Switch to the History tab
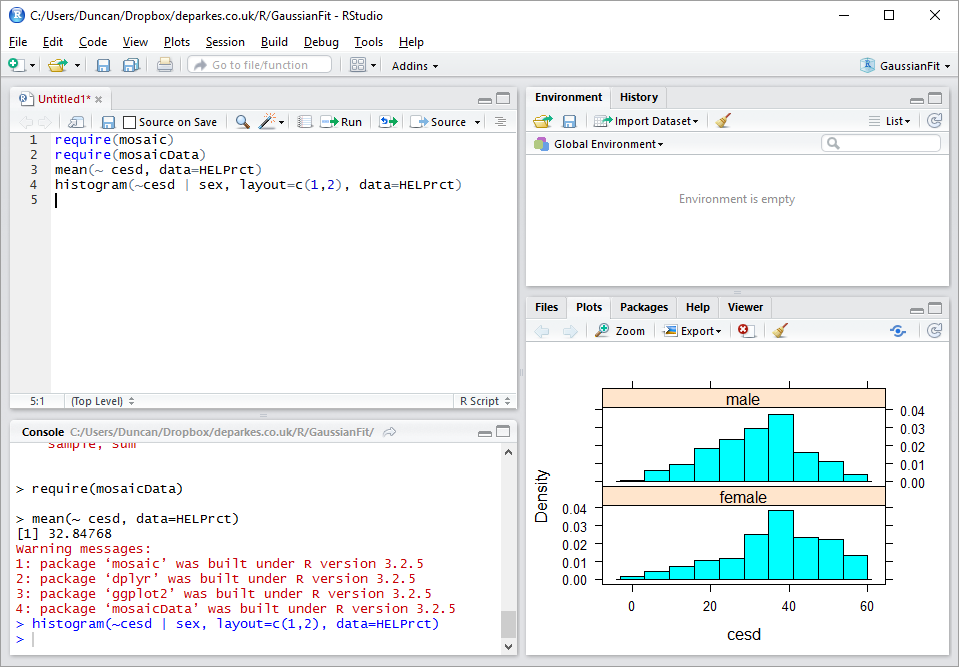The height and width of the screenshot is (667, 959). [638, 97]
